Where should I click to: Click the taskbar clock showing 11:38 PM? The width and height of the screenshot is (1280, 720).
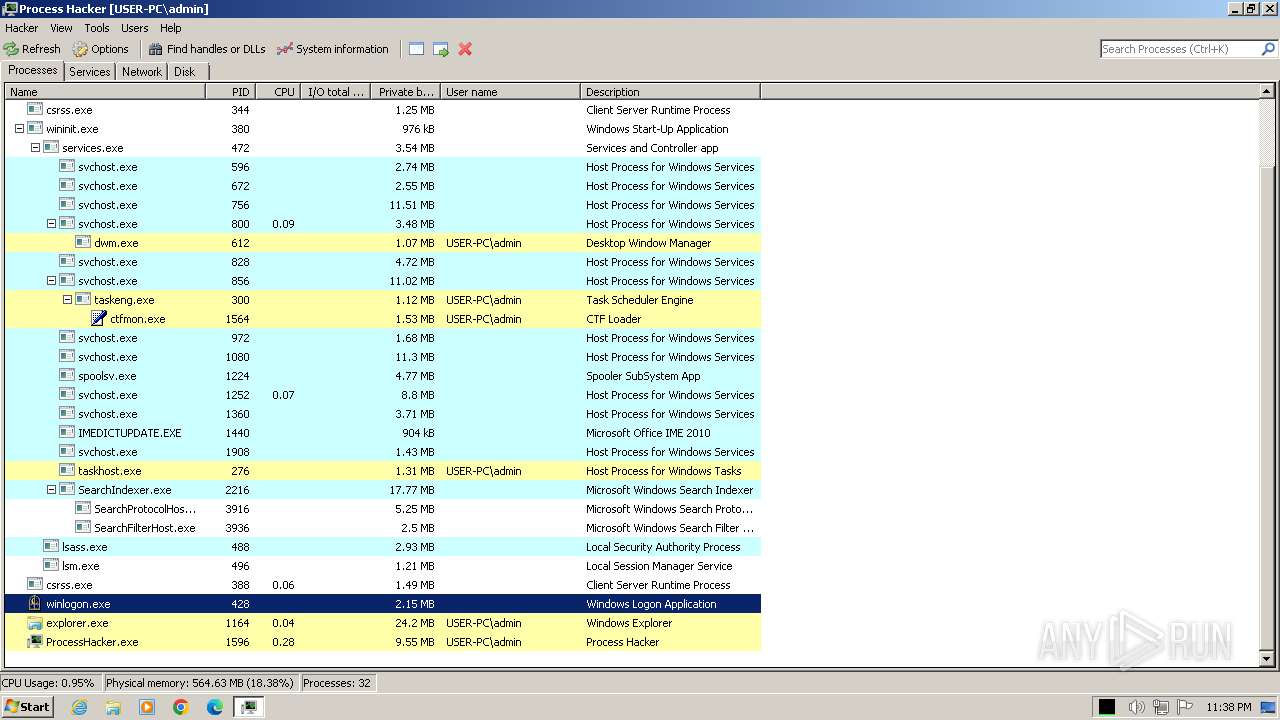(1229, 707)
